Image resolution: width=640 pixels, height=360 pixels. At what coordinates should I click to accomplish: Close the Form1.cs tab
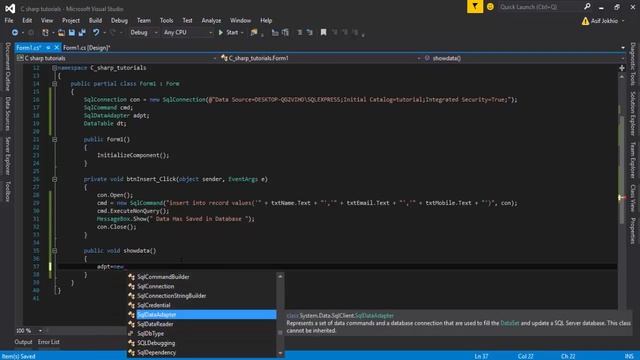pyautogui.click(x=57, y=48)
